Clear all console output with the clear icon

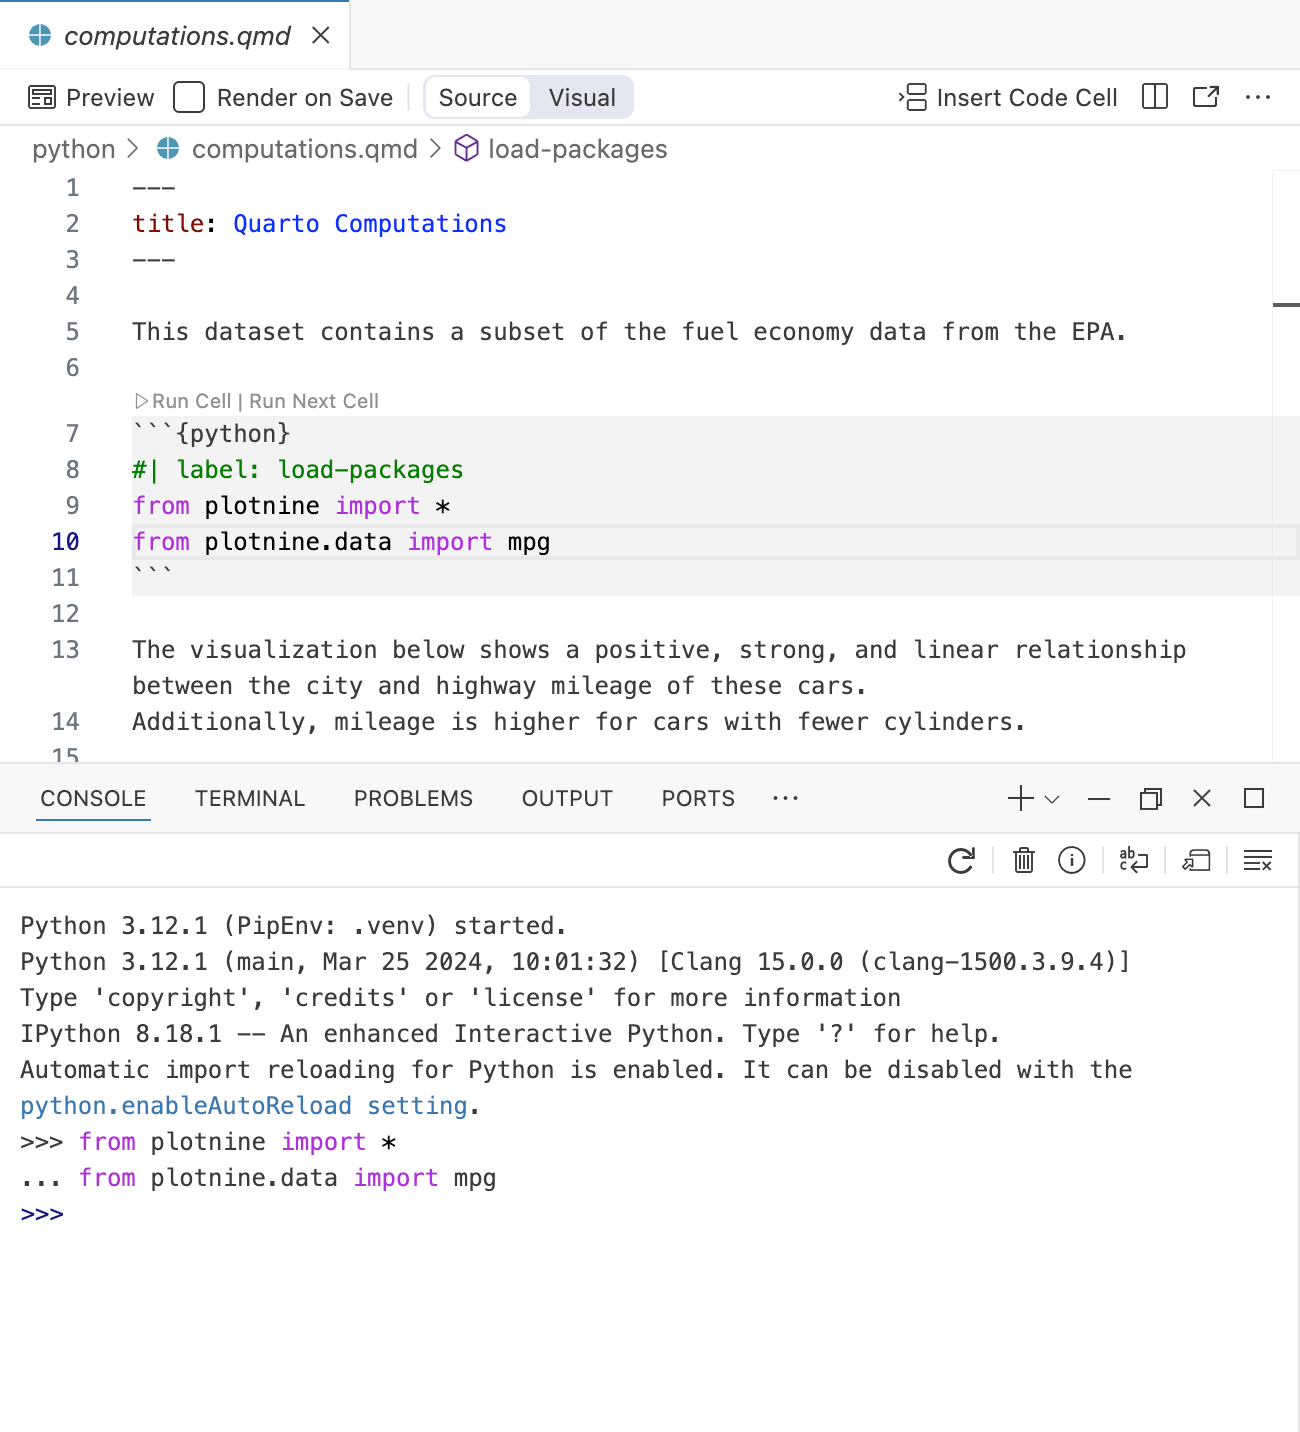click(x=1258, y=860)
